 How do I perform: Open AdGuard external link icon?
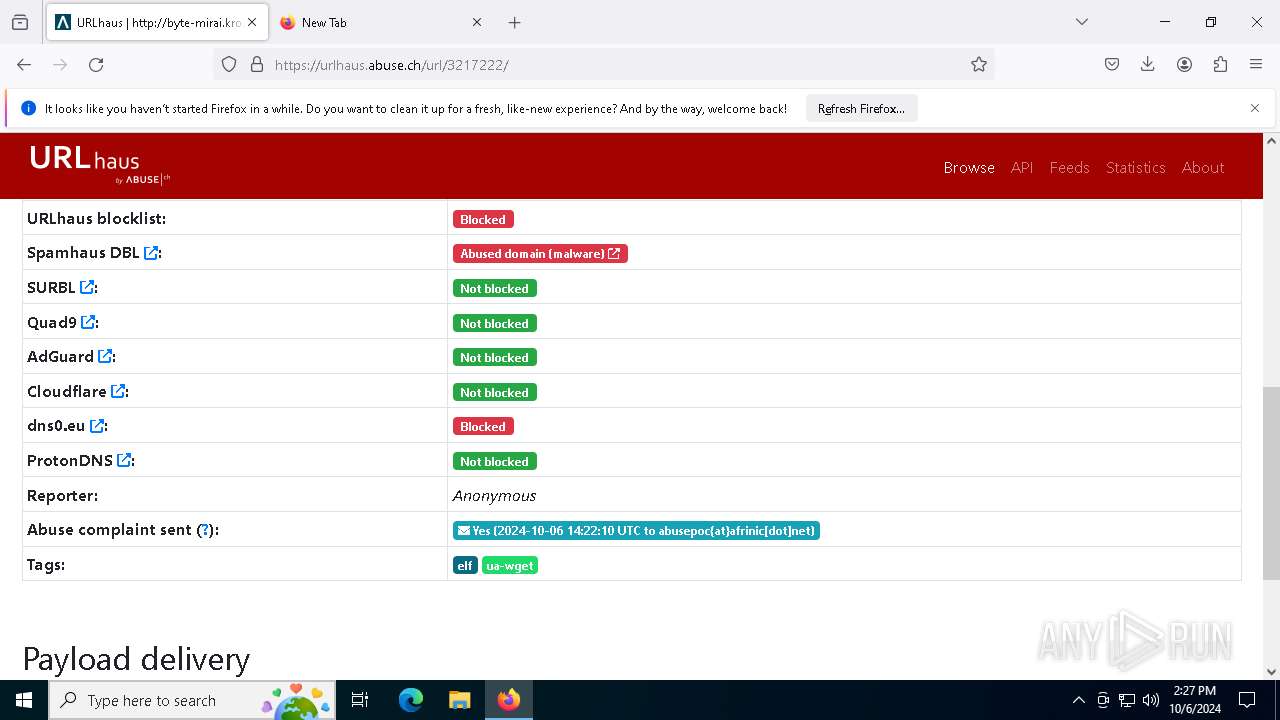[105, 357]
